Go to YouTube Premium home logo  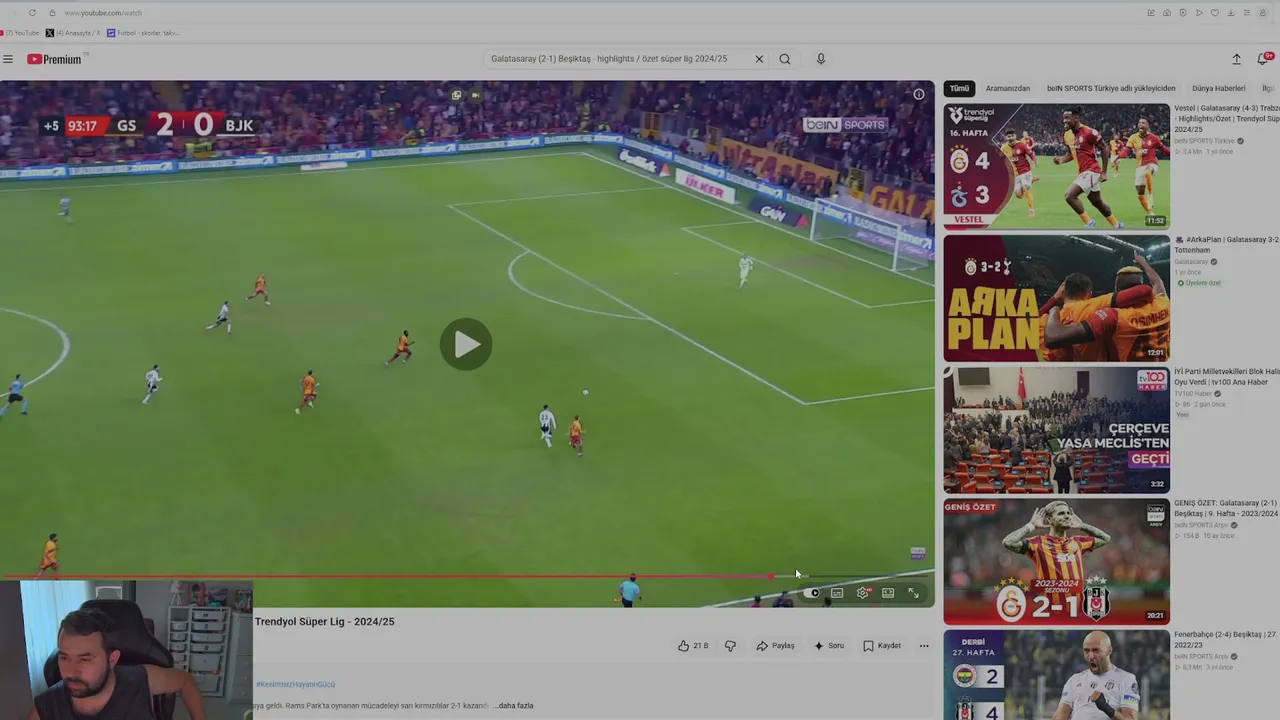tap(54, 59)
